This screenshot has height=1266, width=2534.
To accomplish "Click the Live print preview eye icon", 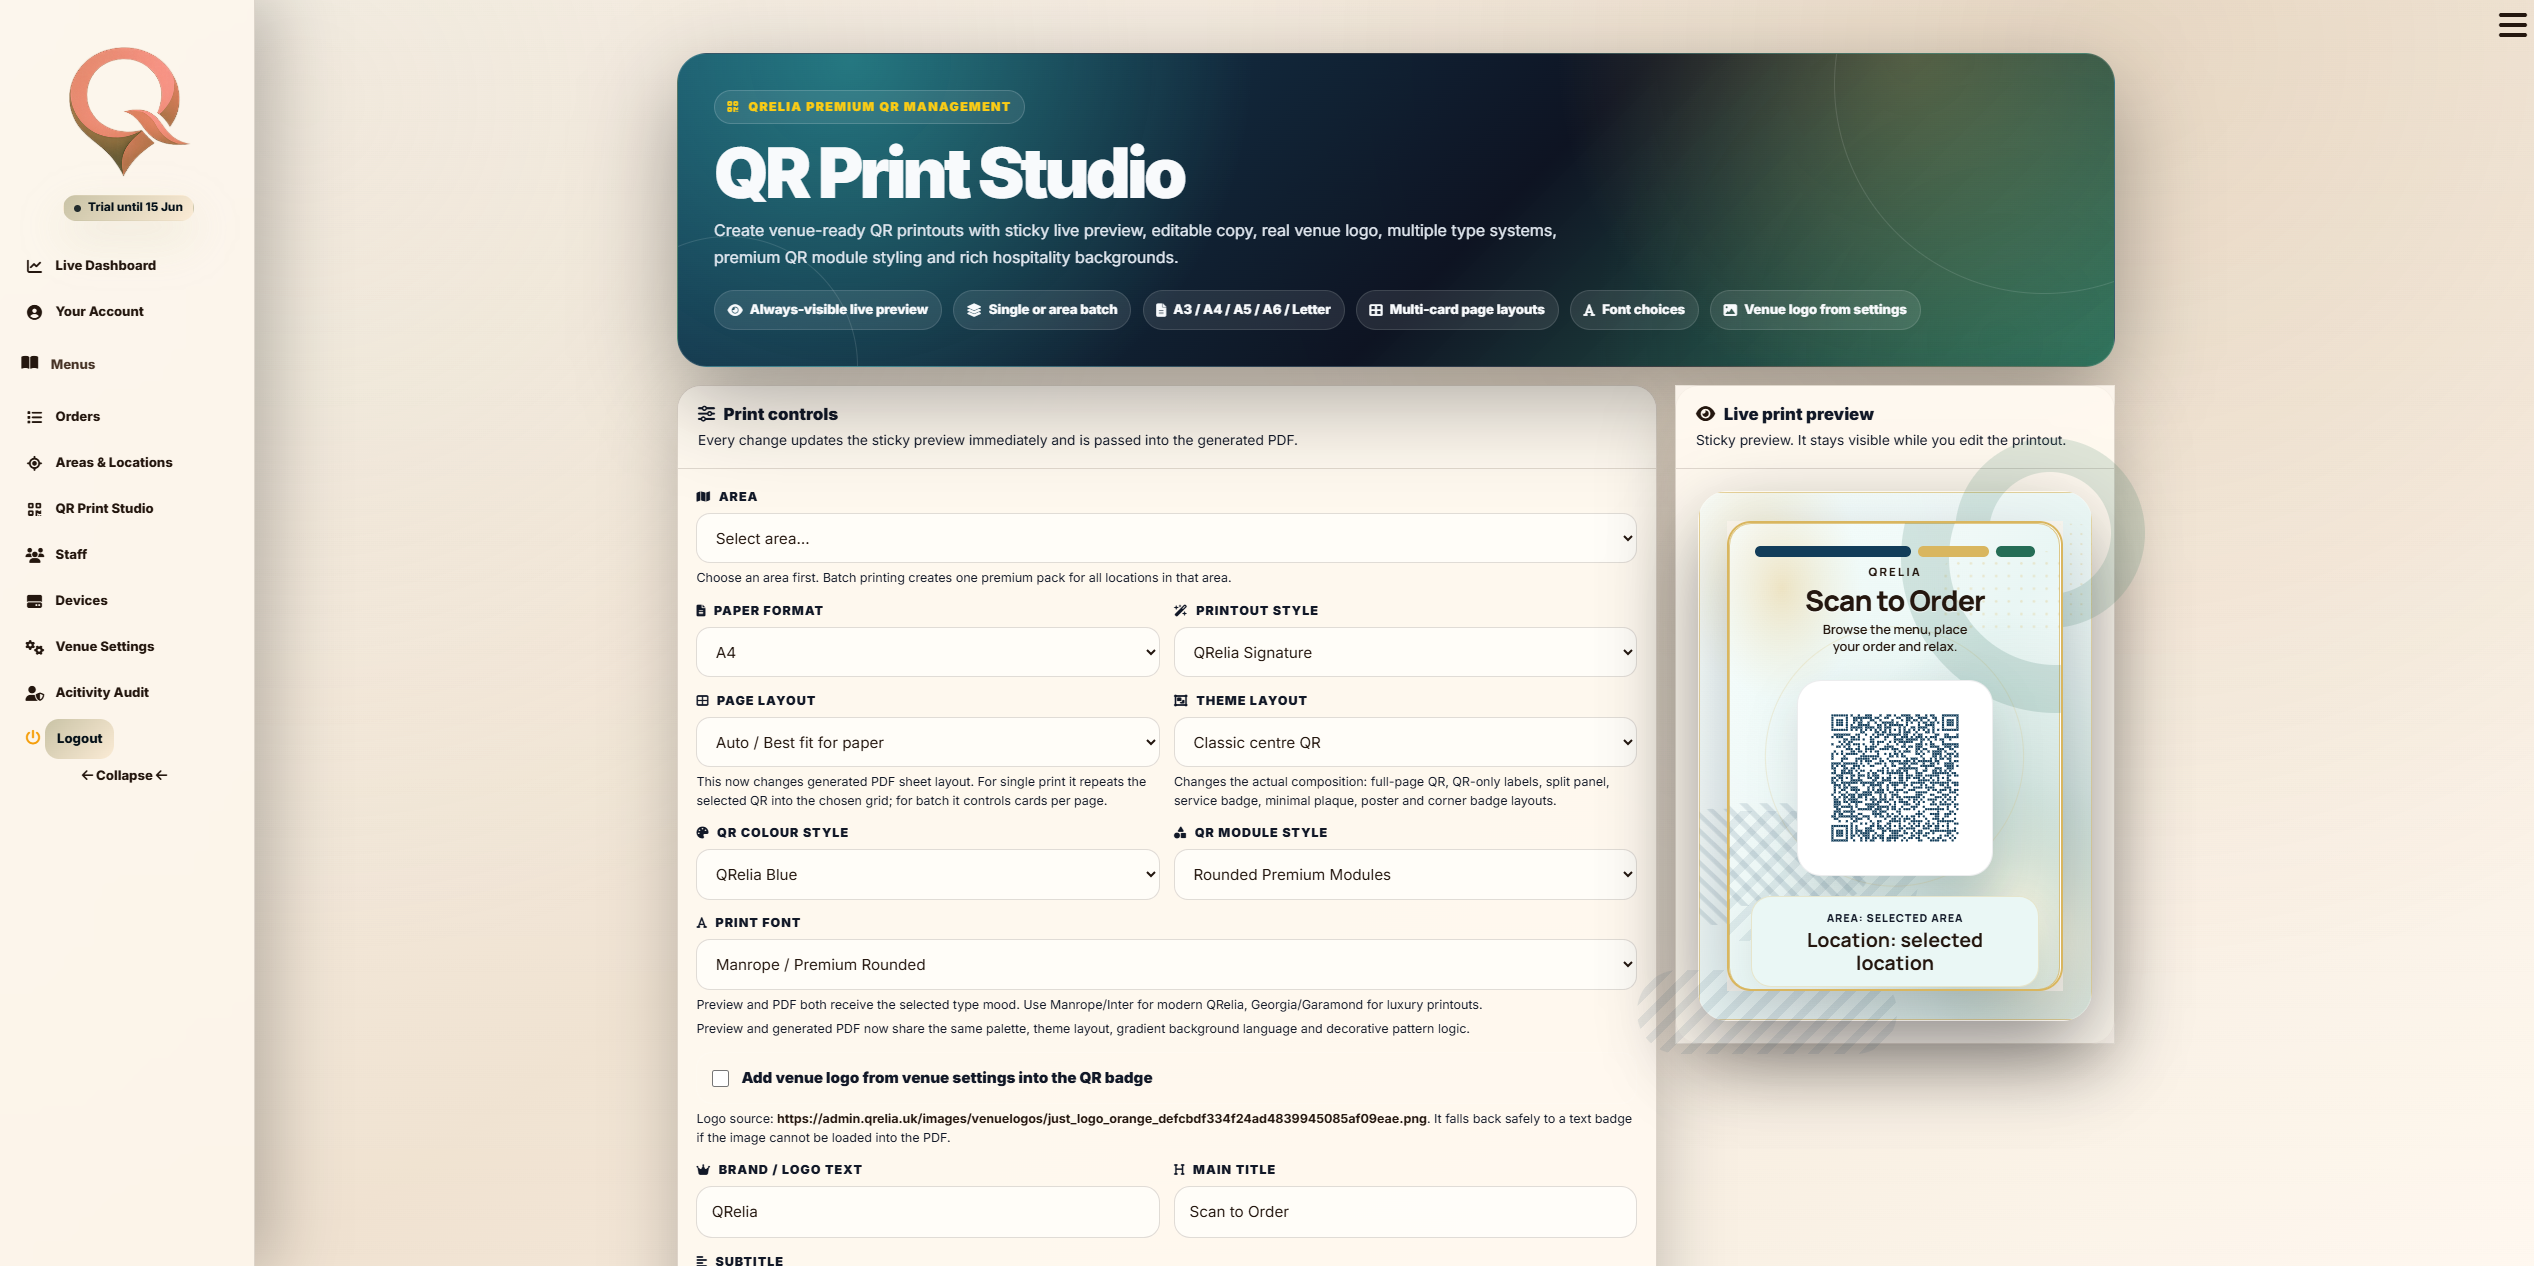I will point(1705,414).
